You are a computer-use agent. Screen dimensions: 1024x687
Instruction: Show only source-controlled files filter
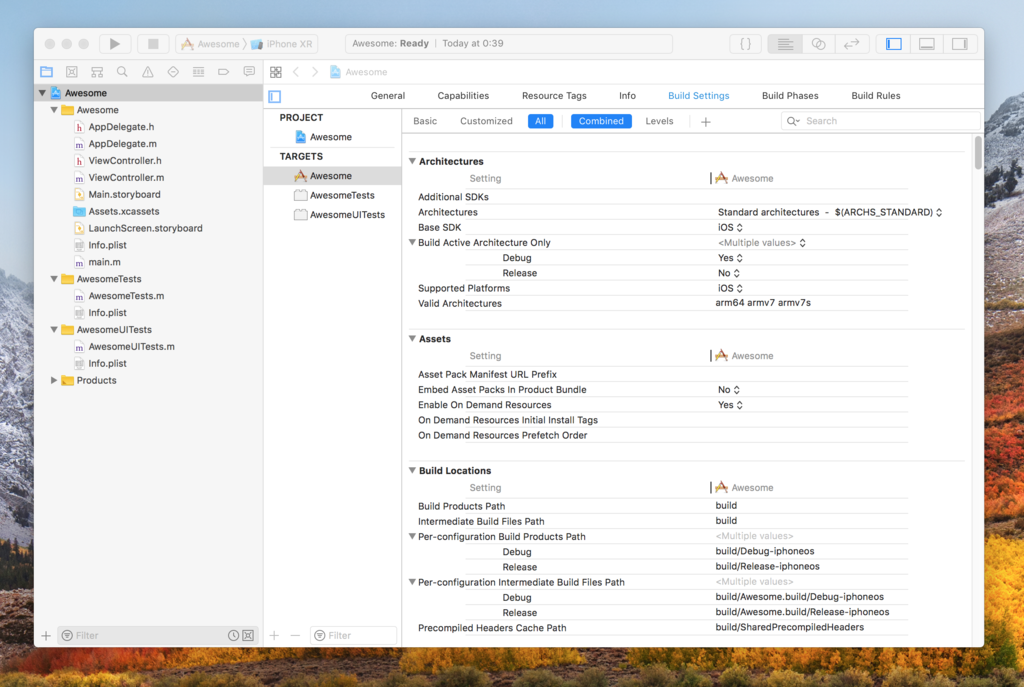(248, 635)
